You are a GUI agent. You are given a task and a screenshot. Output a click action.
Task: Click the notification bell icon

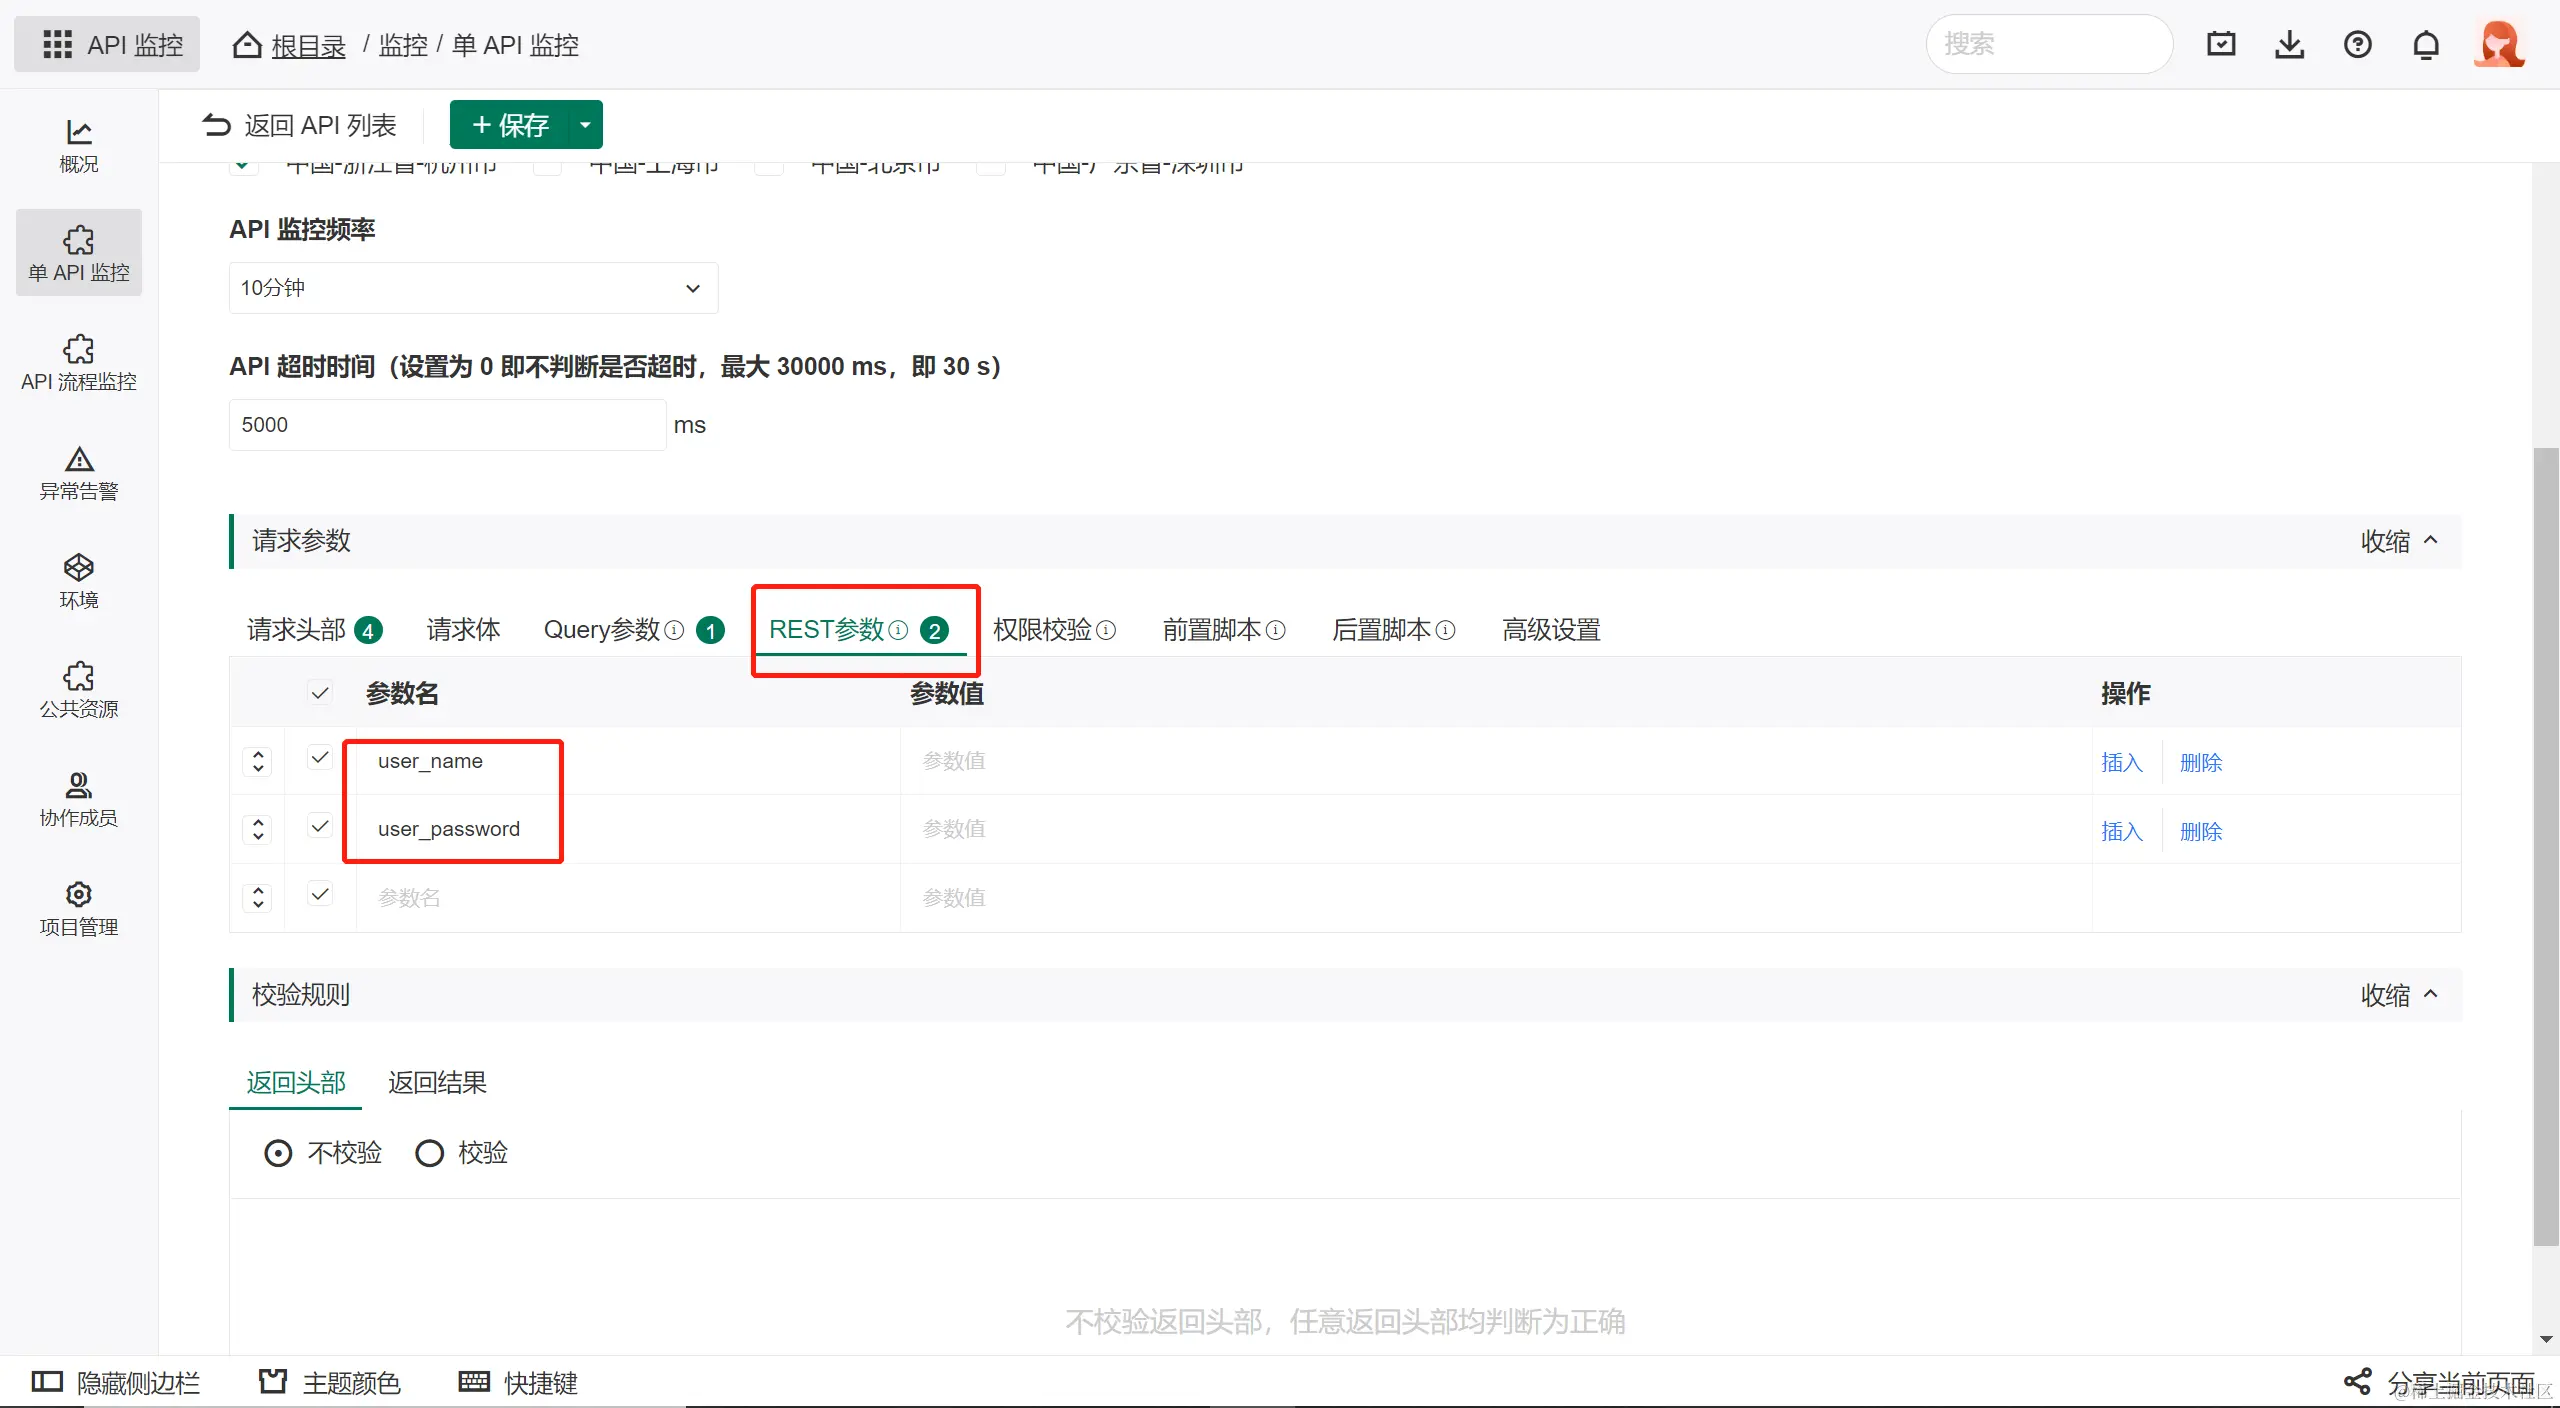tap(2425, 45)
